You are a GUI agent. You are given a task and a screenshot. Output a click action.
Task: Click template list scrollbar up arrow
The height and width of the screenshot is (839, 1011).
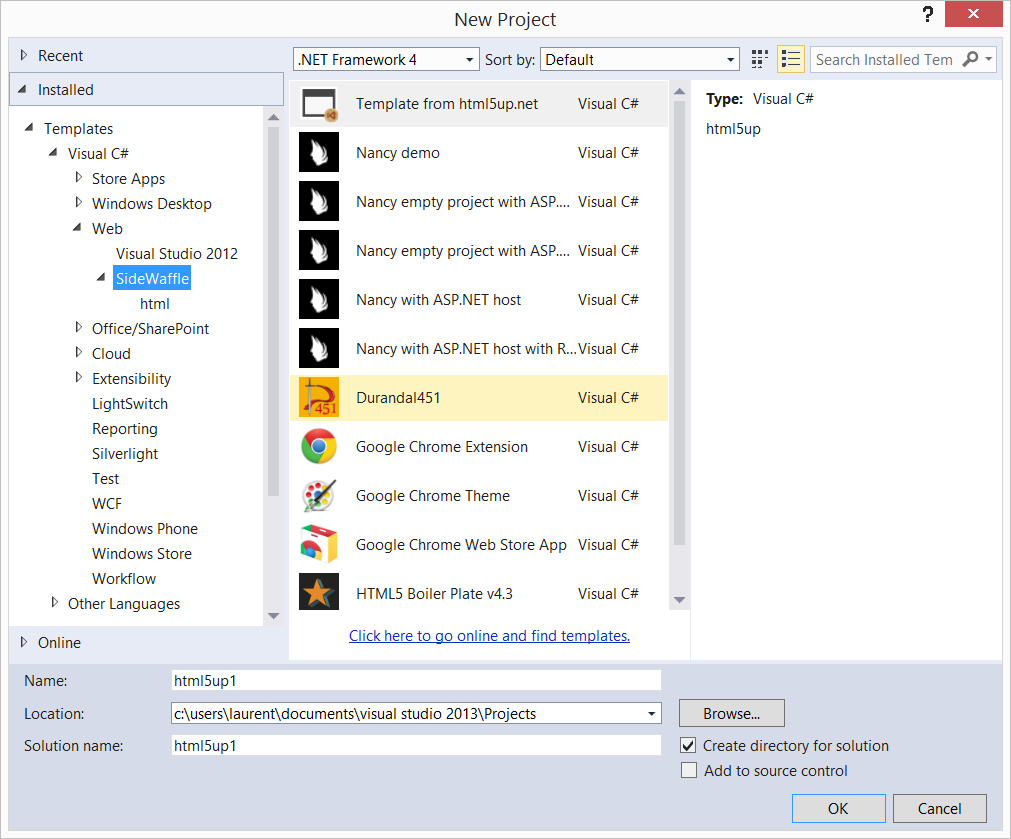[680, 92]
